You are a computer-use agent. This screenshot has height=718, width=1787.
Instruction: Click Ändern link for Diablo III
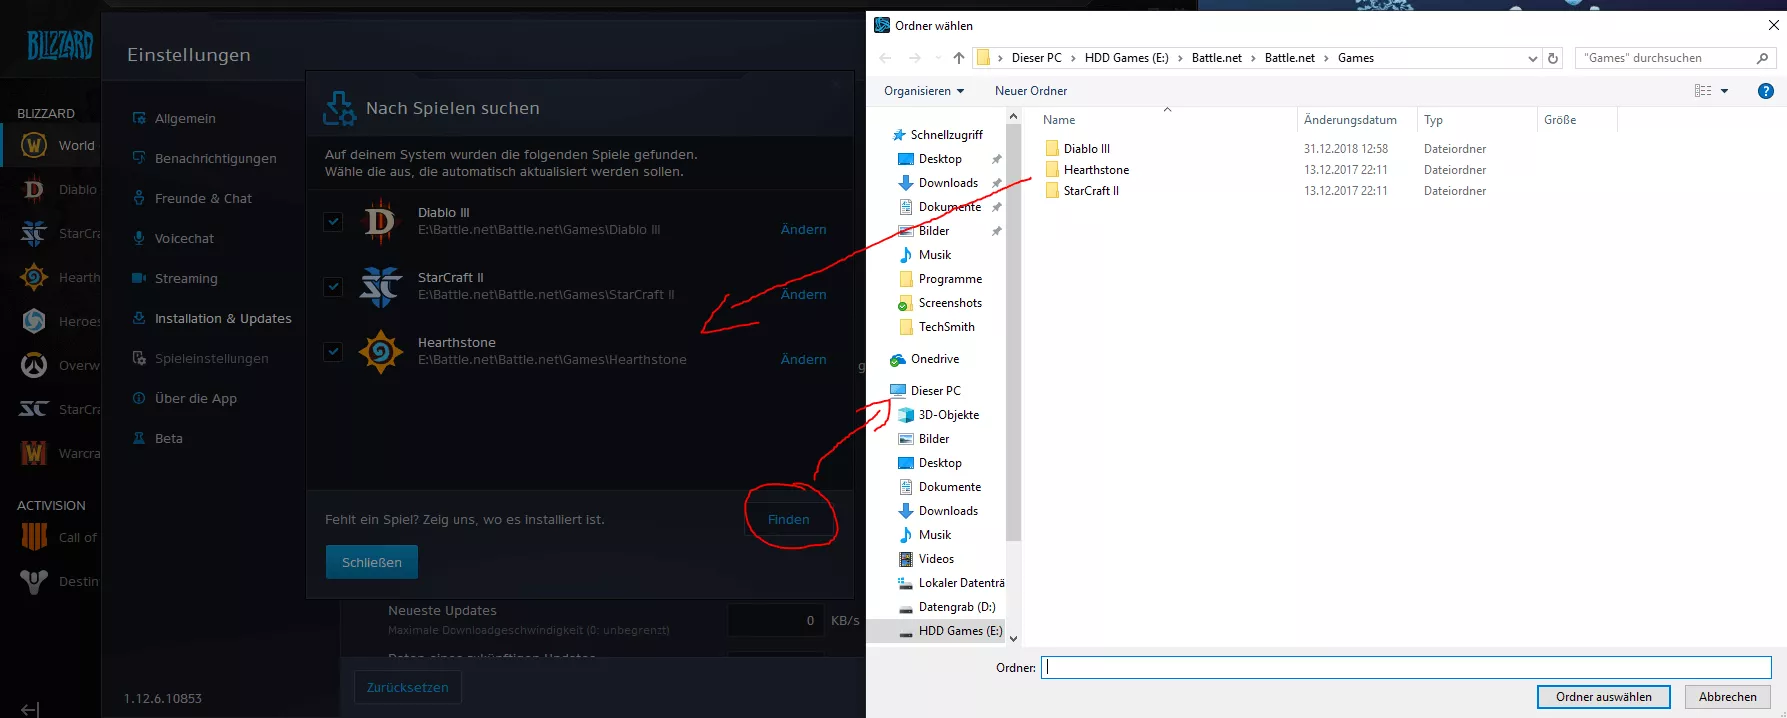[803, 229]
